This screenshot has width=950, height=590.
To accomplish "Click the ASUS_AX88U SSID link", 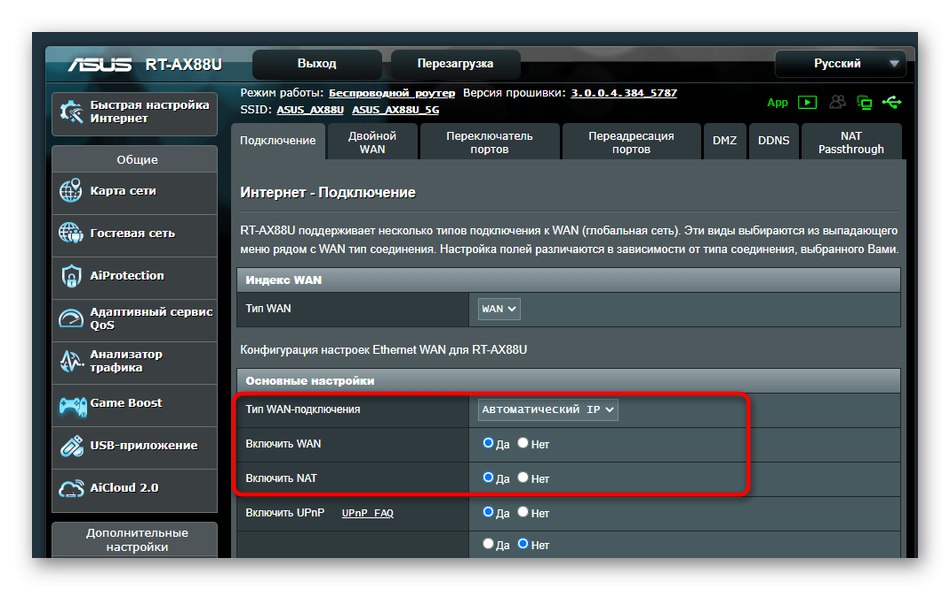I will coord(310,110).
